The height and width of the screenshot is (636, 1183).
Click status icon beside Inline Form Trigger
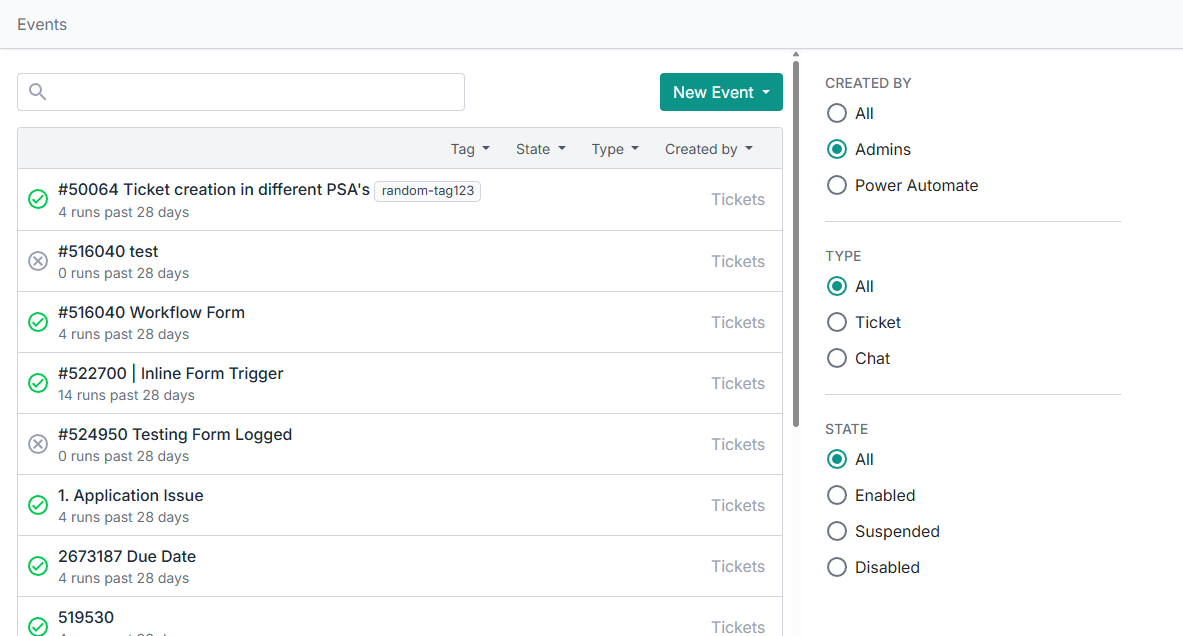[x=38, y=383]
